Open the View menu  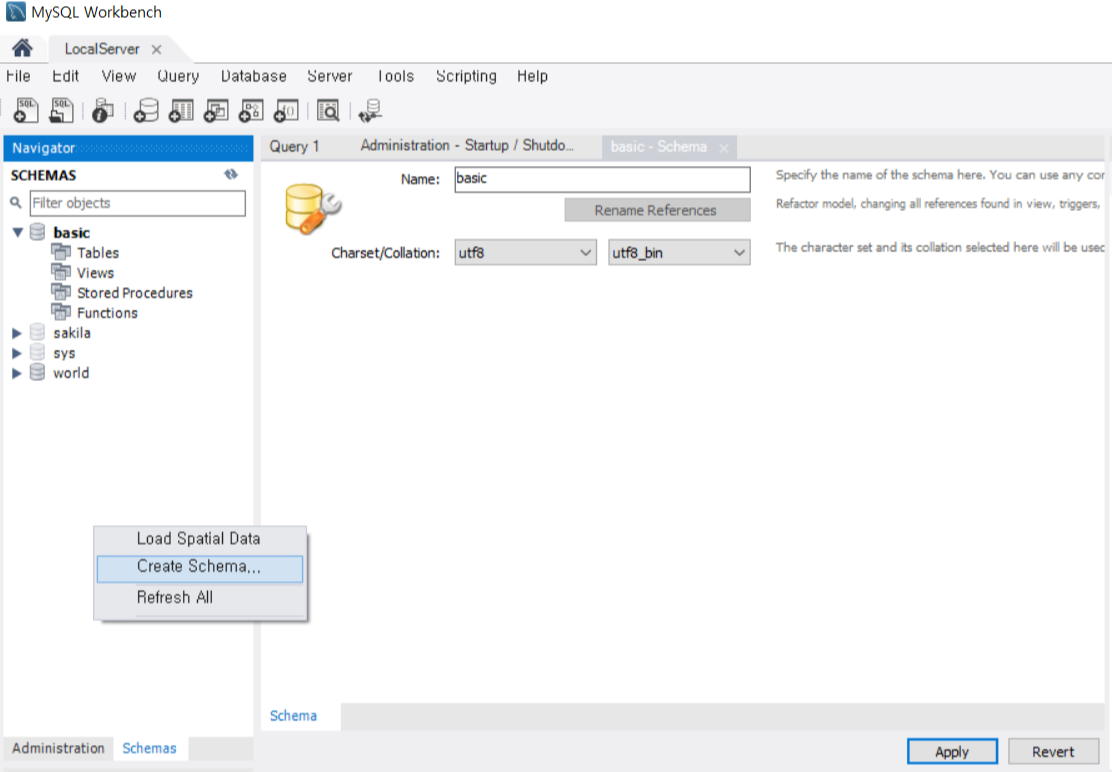(x=118, y=76)
